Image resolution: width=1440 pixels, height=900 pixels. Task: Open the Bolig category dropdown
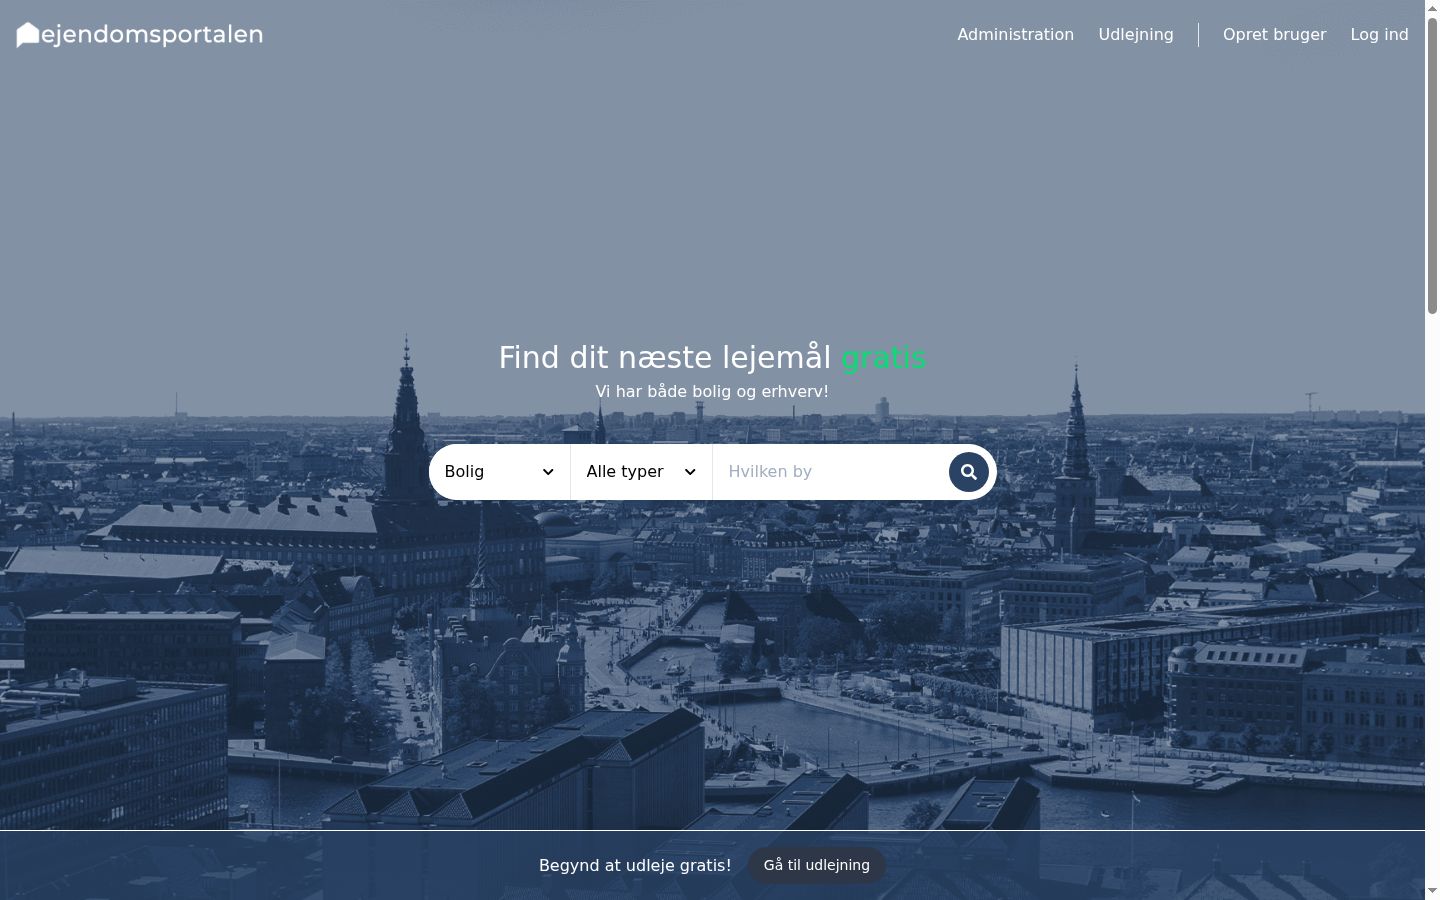(499, 472)
